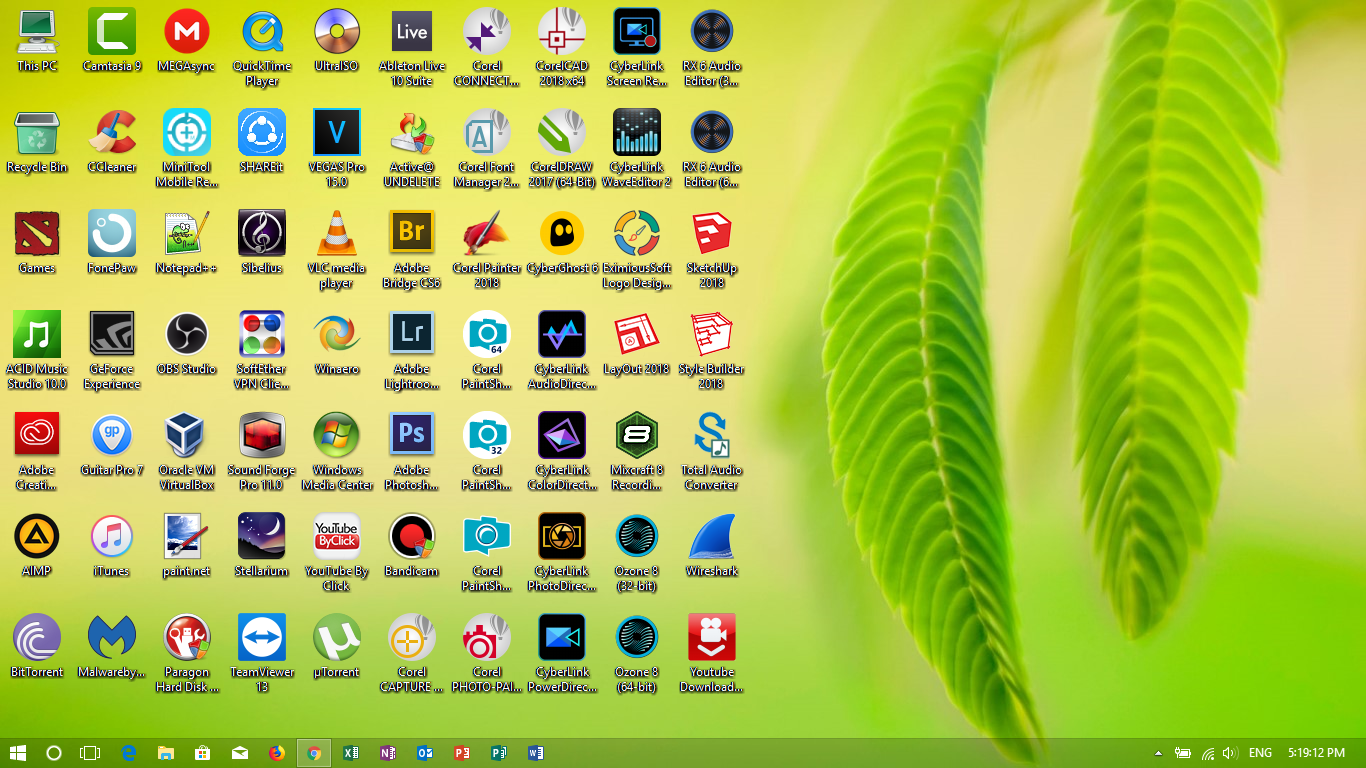Open CyberLink WaveEditor 2 icon
The height and width of the screenshot is (768, 1366).
pos(637,132)
